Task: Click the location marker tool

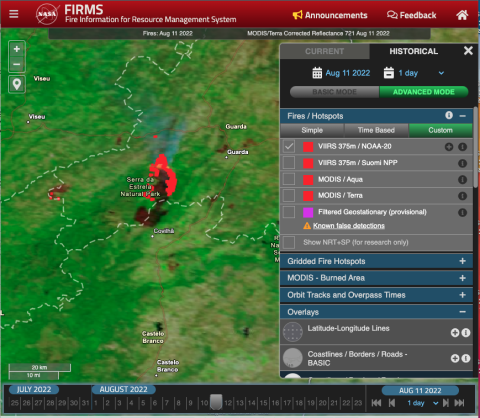Action: click(x=17, y=84)
